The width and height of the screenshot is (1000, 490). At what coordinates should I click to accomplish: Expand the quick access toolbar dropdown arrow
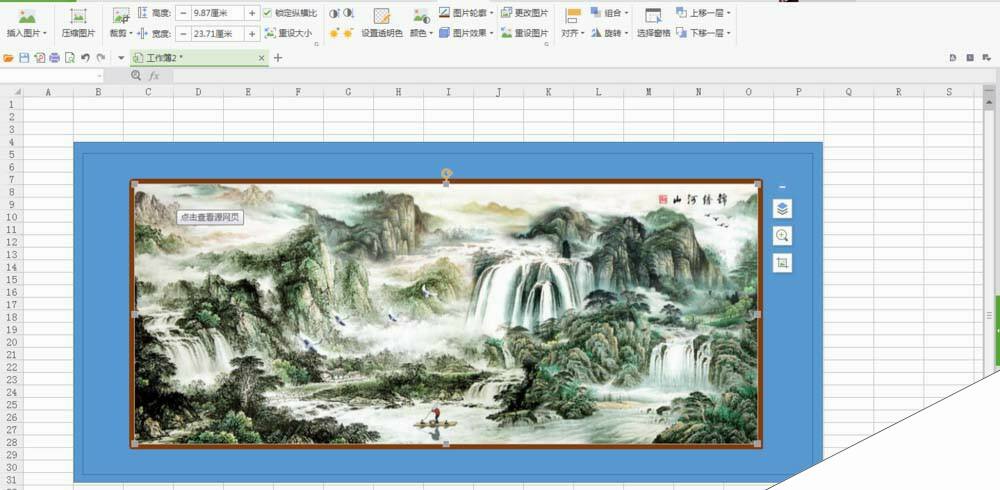coord(121,58)
